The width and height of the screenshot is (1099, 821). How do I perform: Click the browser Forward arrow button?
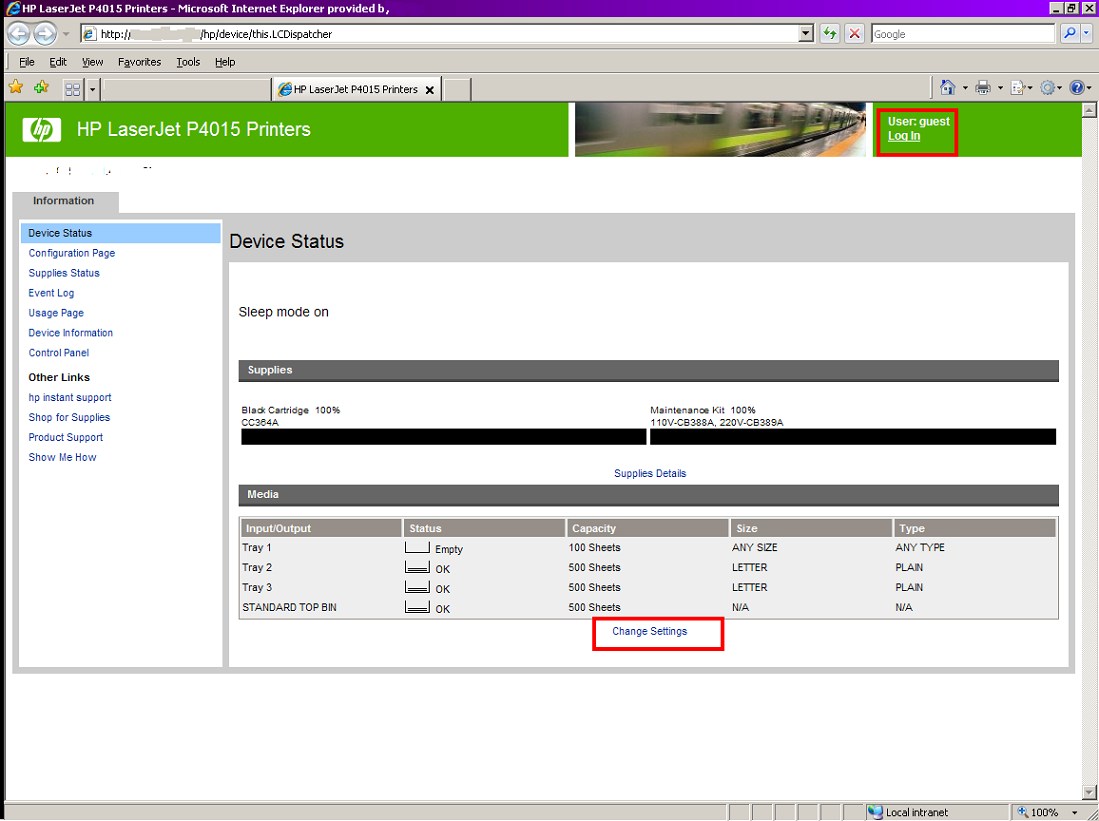pyautogui.click(x=45, y=34)
